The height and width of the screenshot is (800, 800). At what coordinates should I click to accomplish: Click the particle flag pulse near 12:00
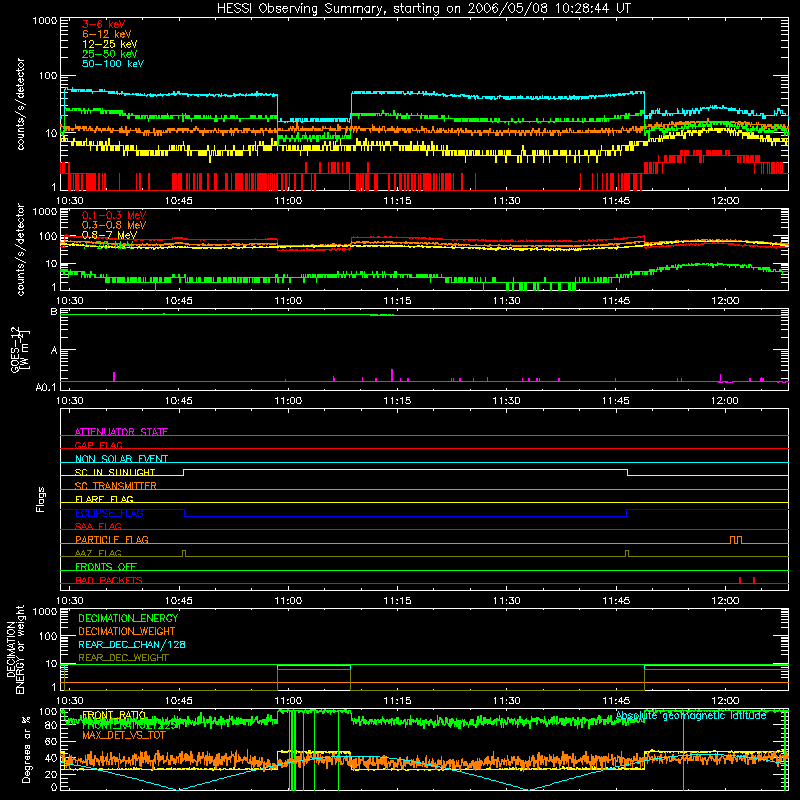point(736,540)
